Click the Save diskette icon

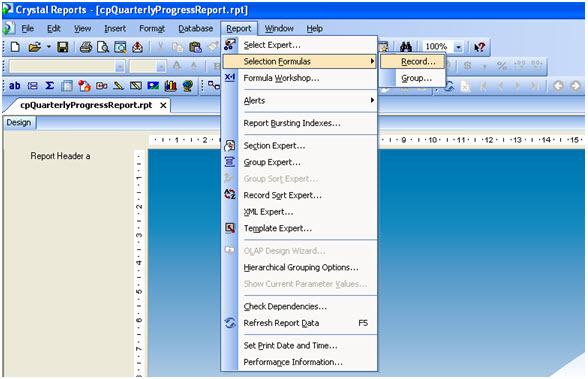pos(62,47)
